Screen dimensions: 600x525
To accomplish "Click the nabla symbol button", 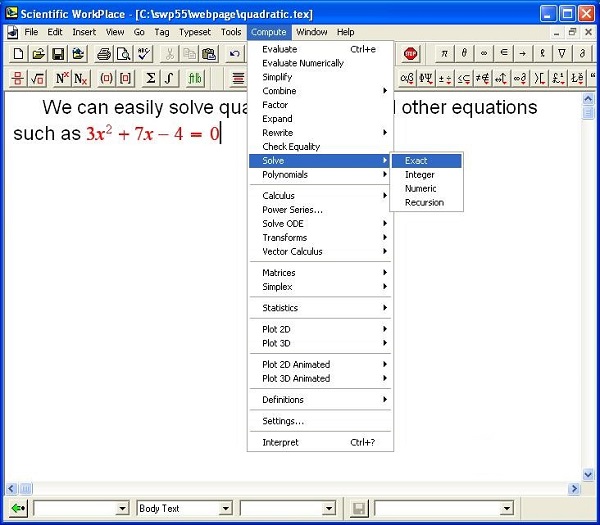I will coord(562,54).
